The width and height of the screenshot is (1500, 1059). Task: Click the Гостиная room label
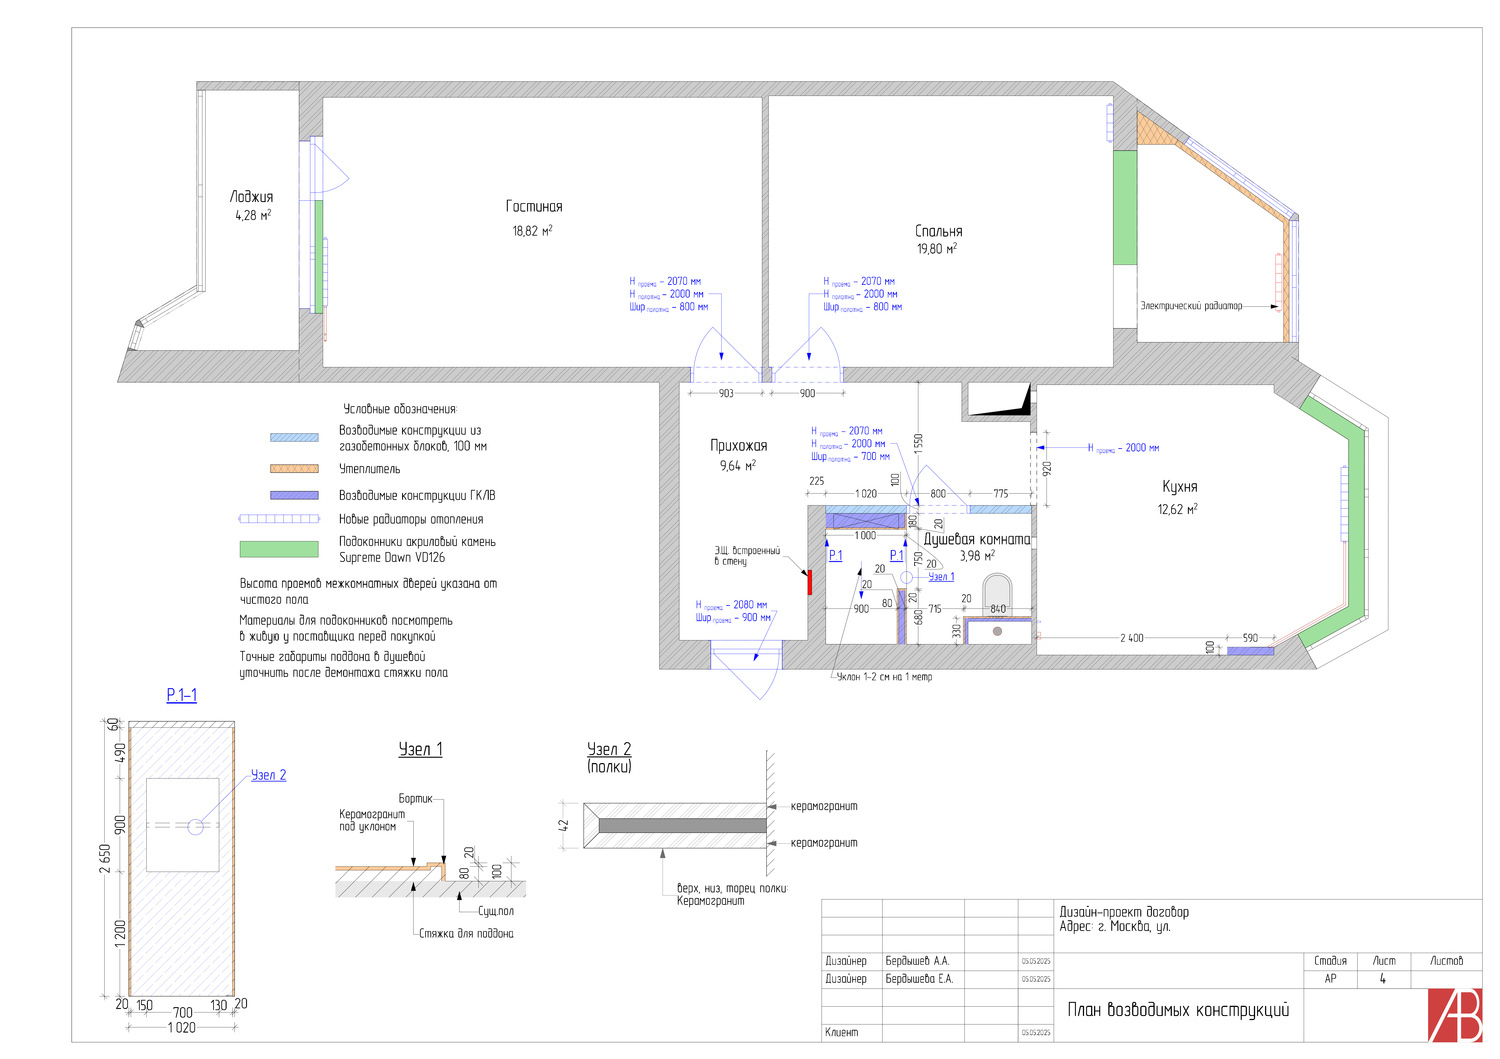click(x=534, y=207)
